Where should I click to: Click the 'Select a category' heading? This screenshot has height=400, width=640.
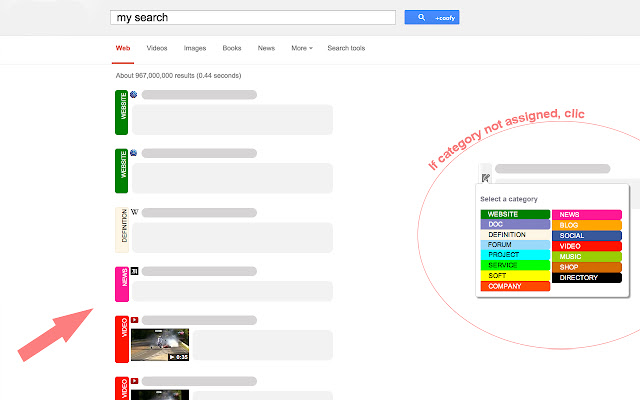[509, 199]
